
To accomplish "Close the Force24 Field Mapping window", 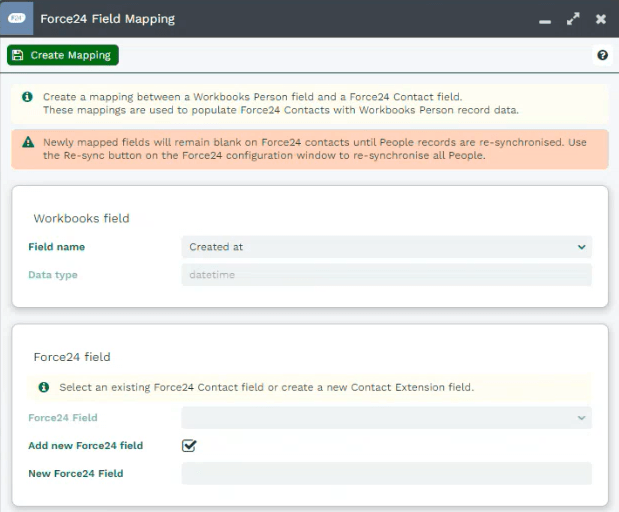I will pos(601,19).
